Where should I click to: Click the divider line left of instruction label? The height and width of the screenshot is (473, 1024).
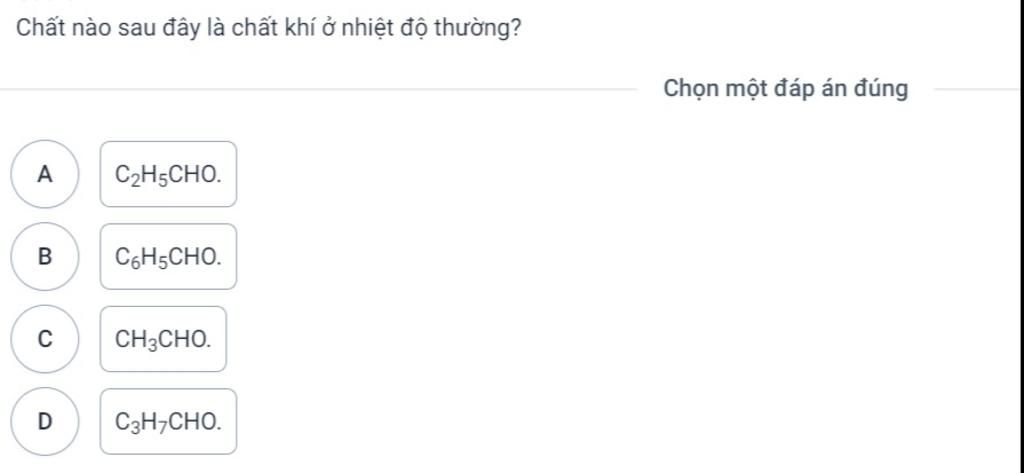320,90
